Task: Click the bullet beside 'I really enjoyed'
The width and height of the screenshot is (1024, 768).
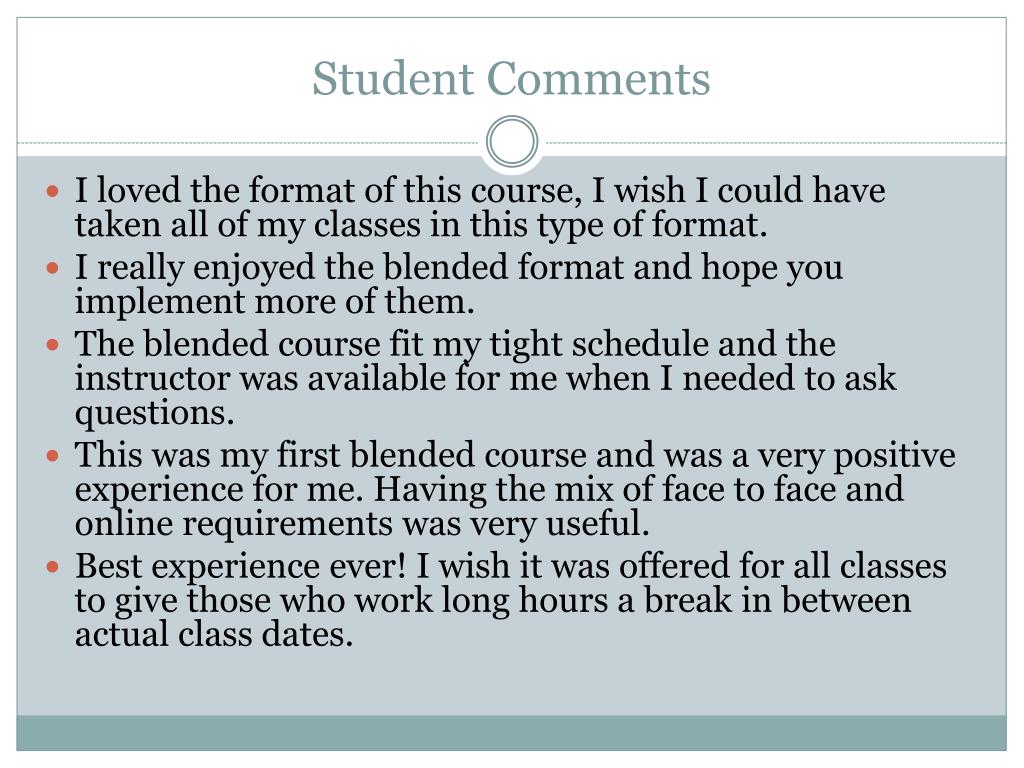Action: point(53,268)
